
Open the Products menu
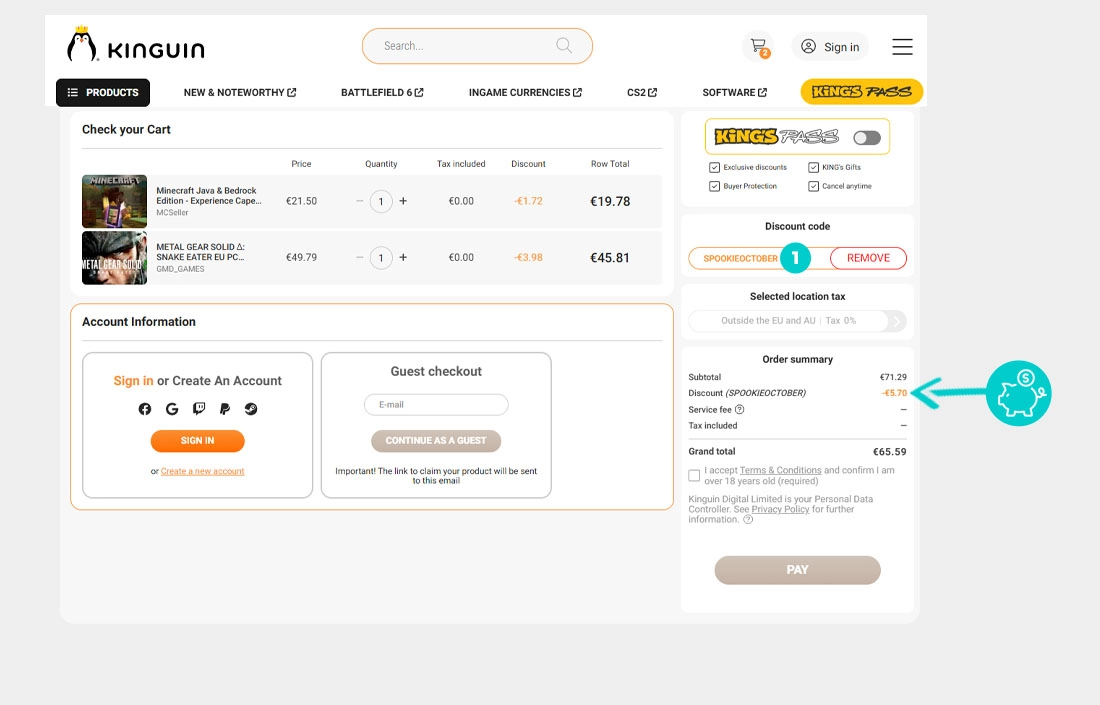(103, 93)
